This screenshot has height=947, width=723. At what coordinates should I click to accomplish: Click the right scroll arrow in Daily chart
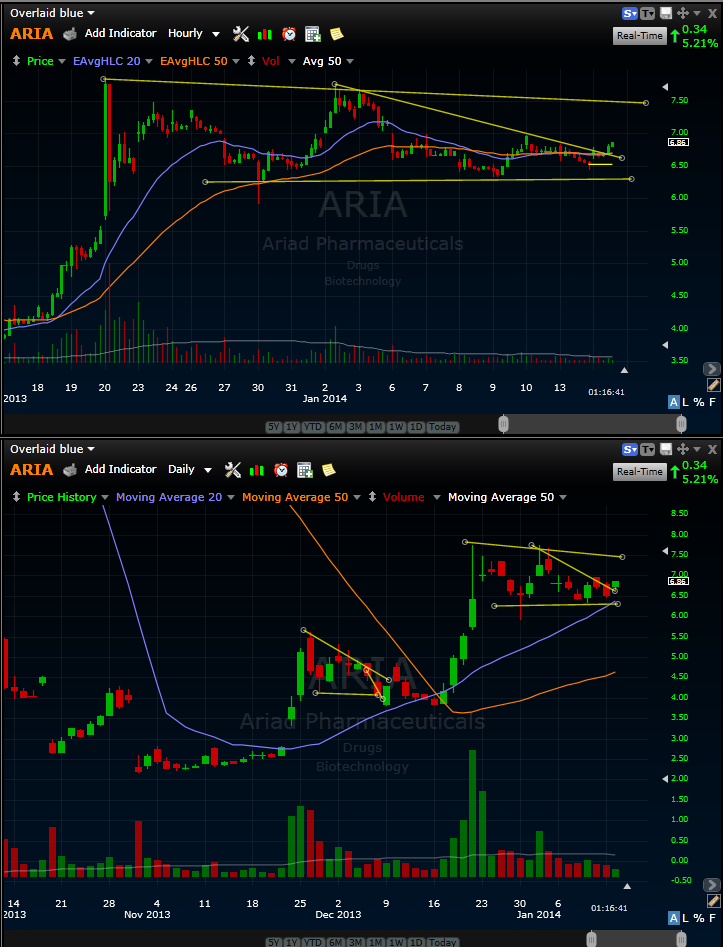point(712,885)
